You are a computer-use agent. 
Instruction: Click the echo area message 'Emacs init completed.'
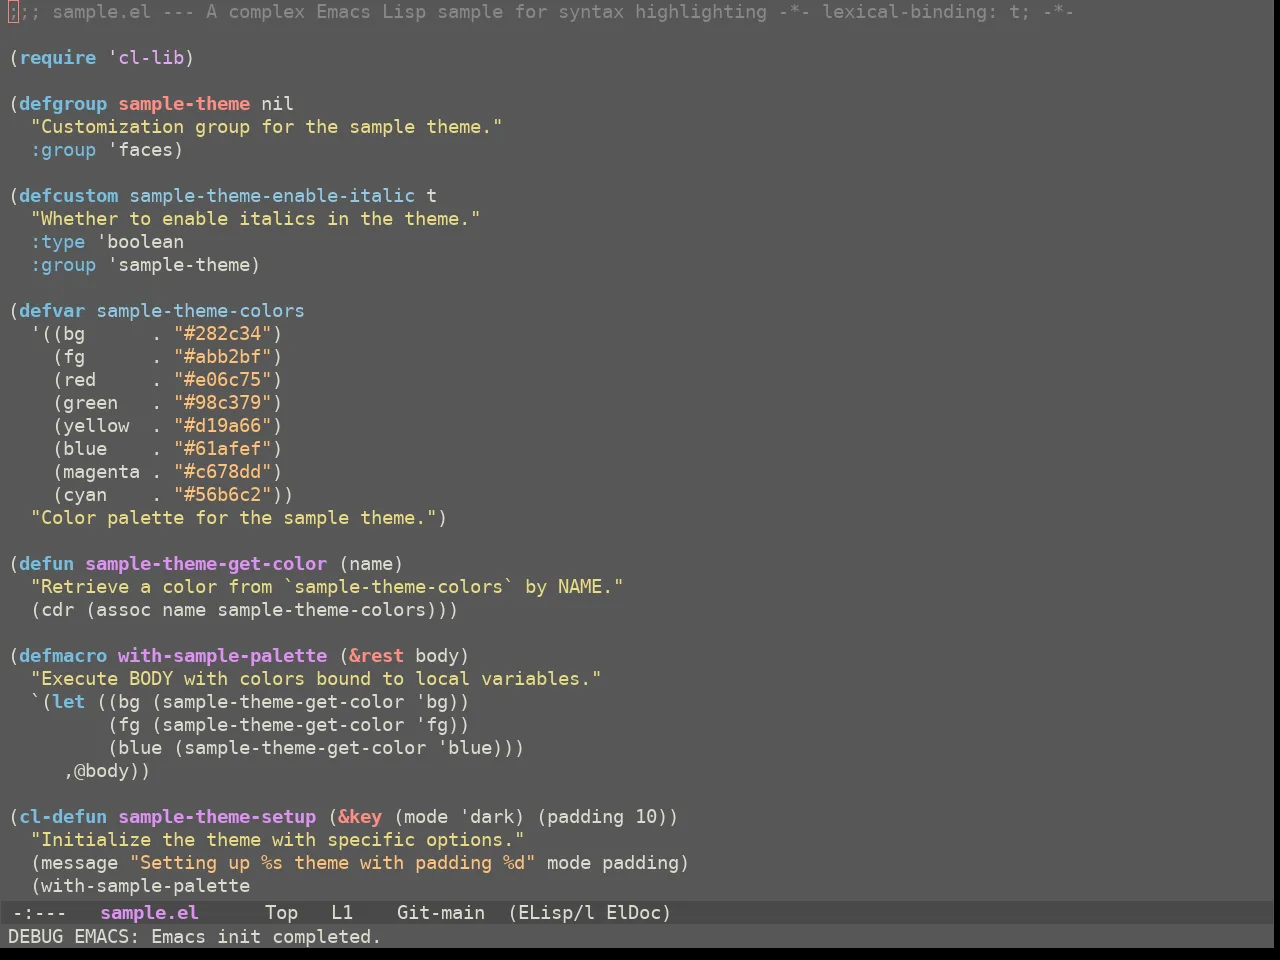(266, 936)
